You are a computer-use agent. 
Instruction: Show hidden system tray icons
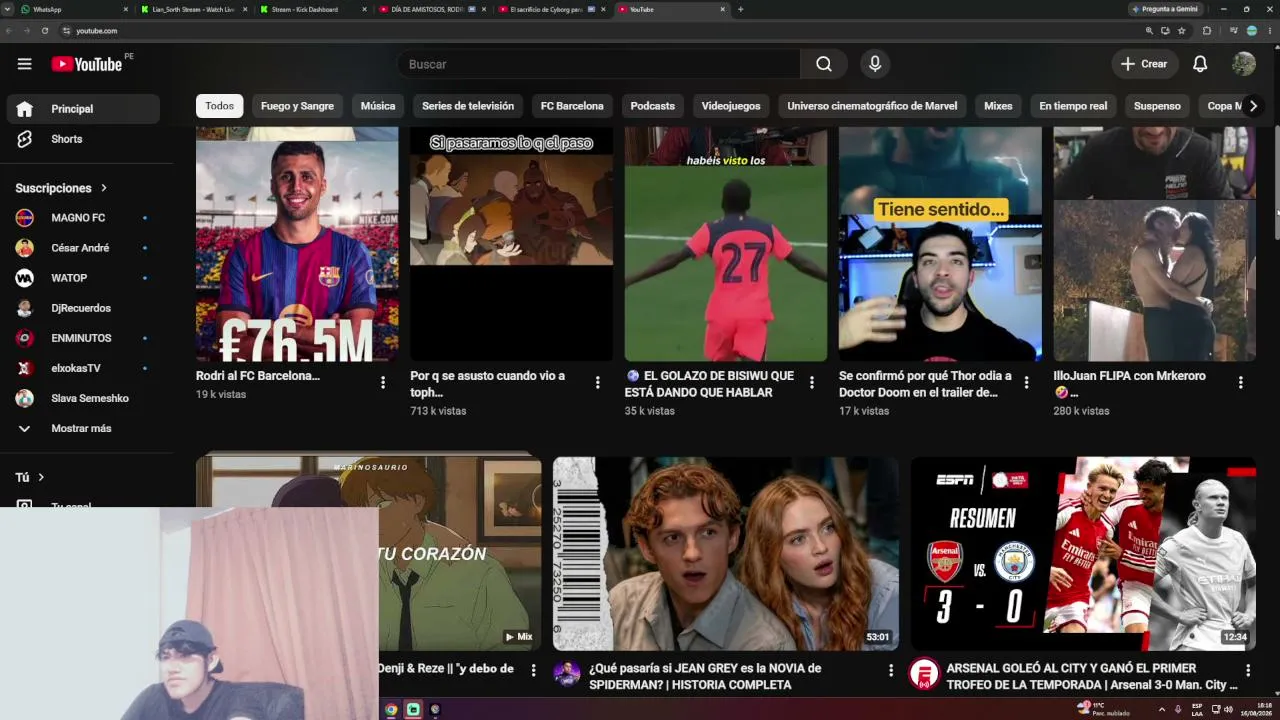[x=1162, y=709]
